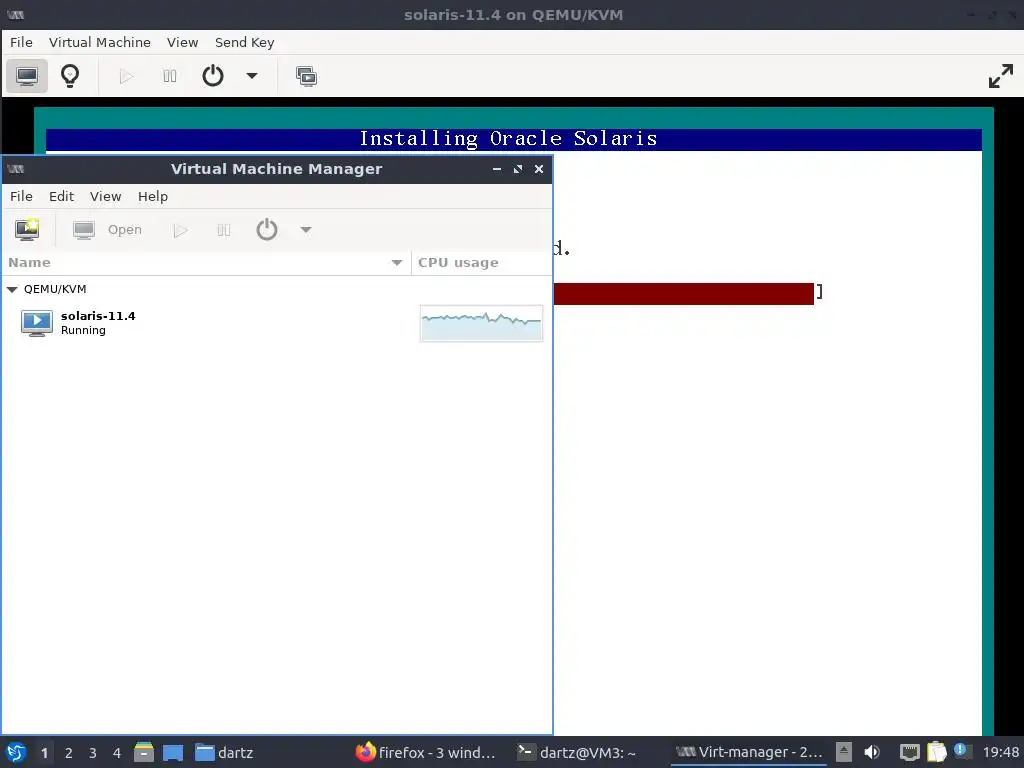Collapse the QEMU/KVM connection tree
The image size is (1024, 768).
[12, 289]
